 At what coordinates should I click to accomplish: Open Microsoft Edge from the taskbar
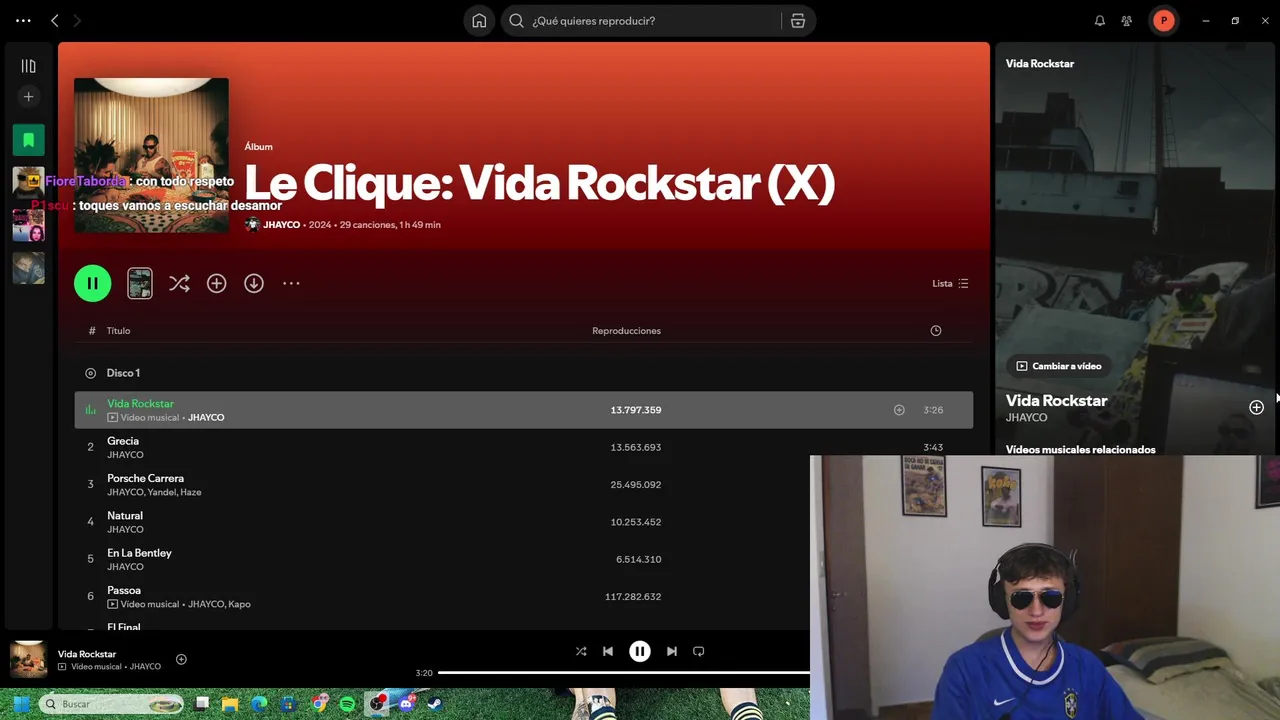point(259,704)
